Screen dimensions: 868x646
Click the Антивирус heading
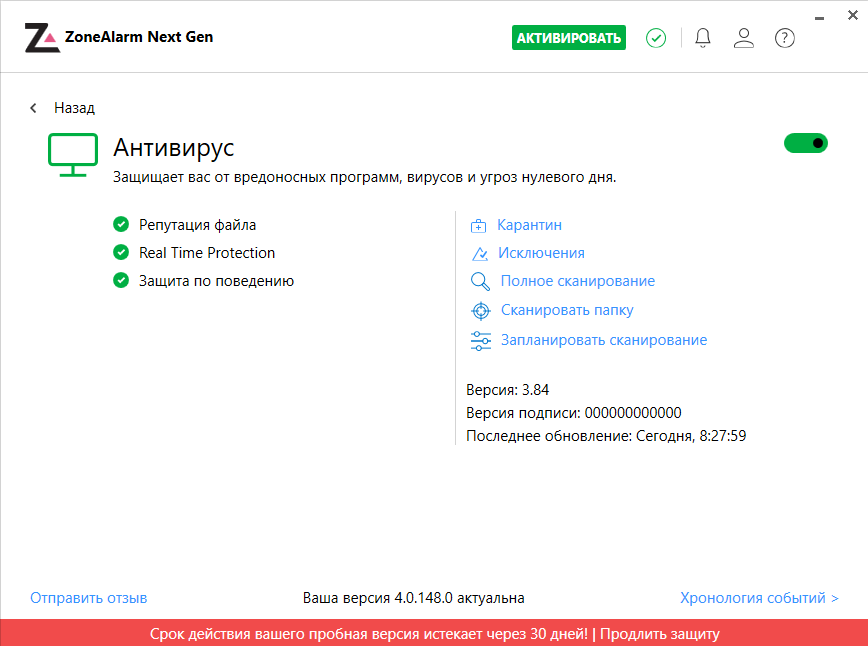174,148
